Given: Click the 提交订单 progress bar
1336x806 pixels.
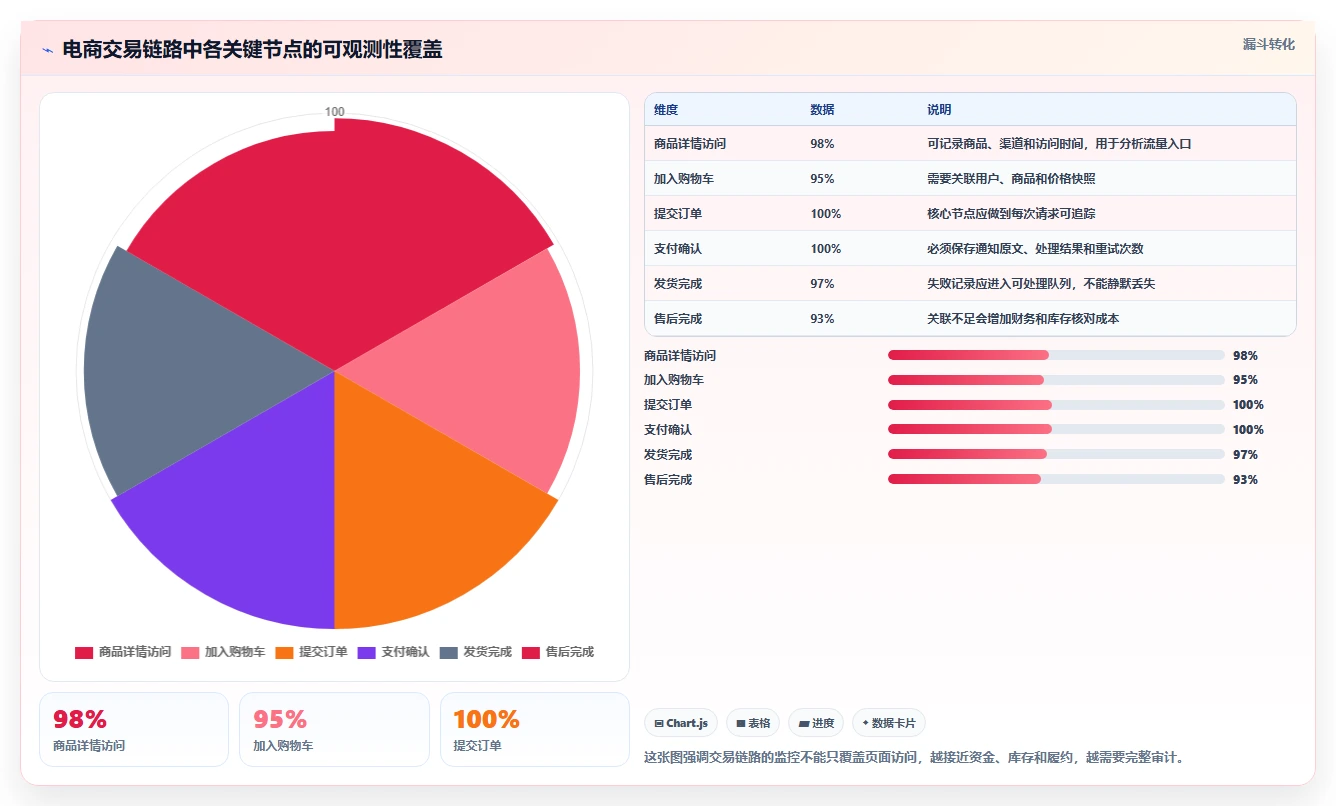Looking at the screenshot, I should click(1056, 405).
